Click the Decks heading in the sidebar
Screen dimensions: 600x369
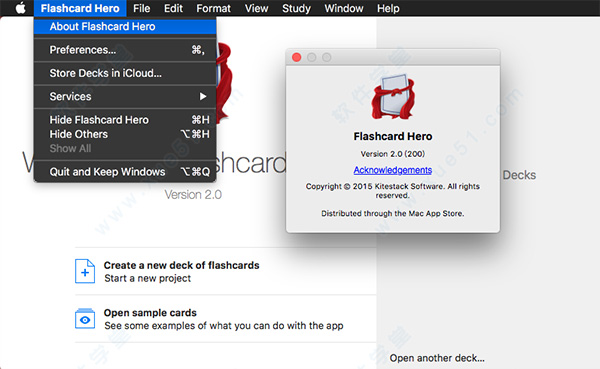519,175
